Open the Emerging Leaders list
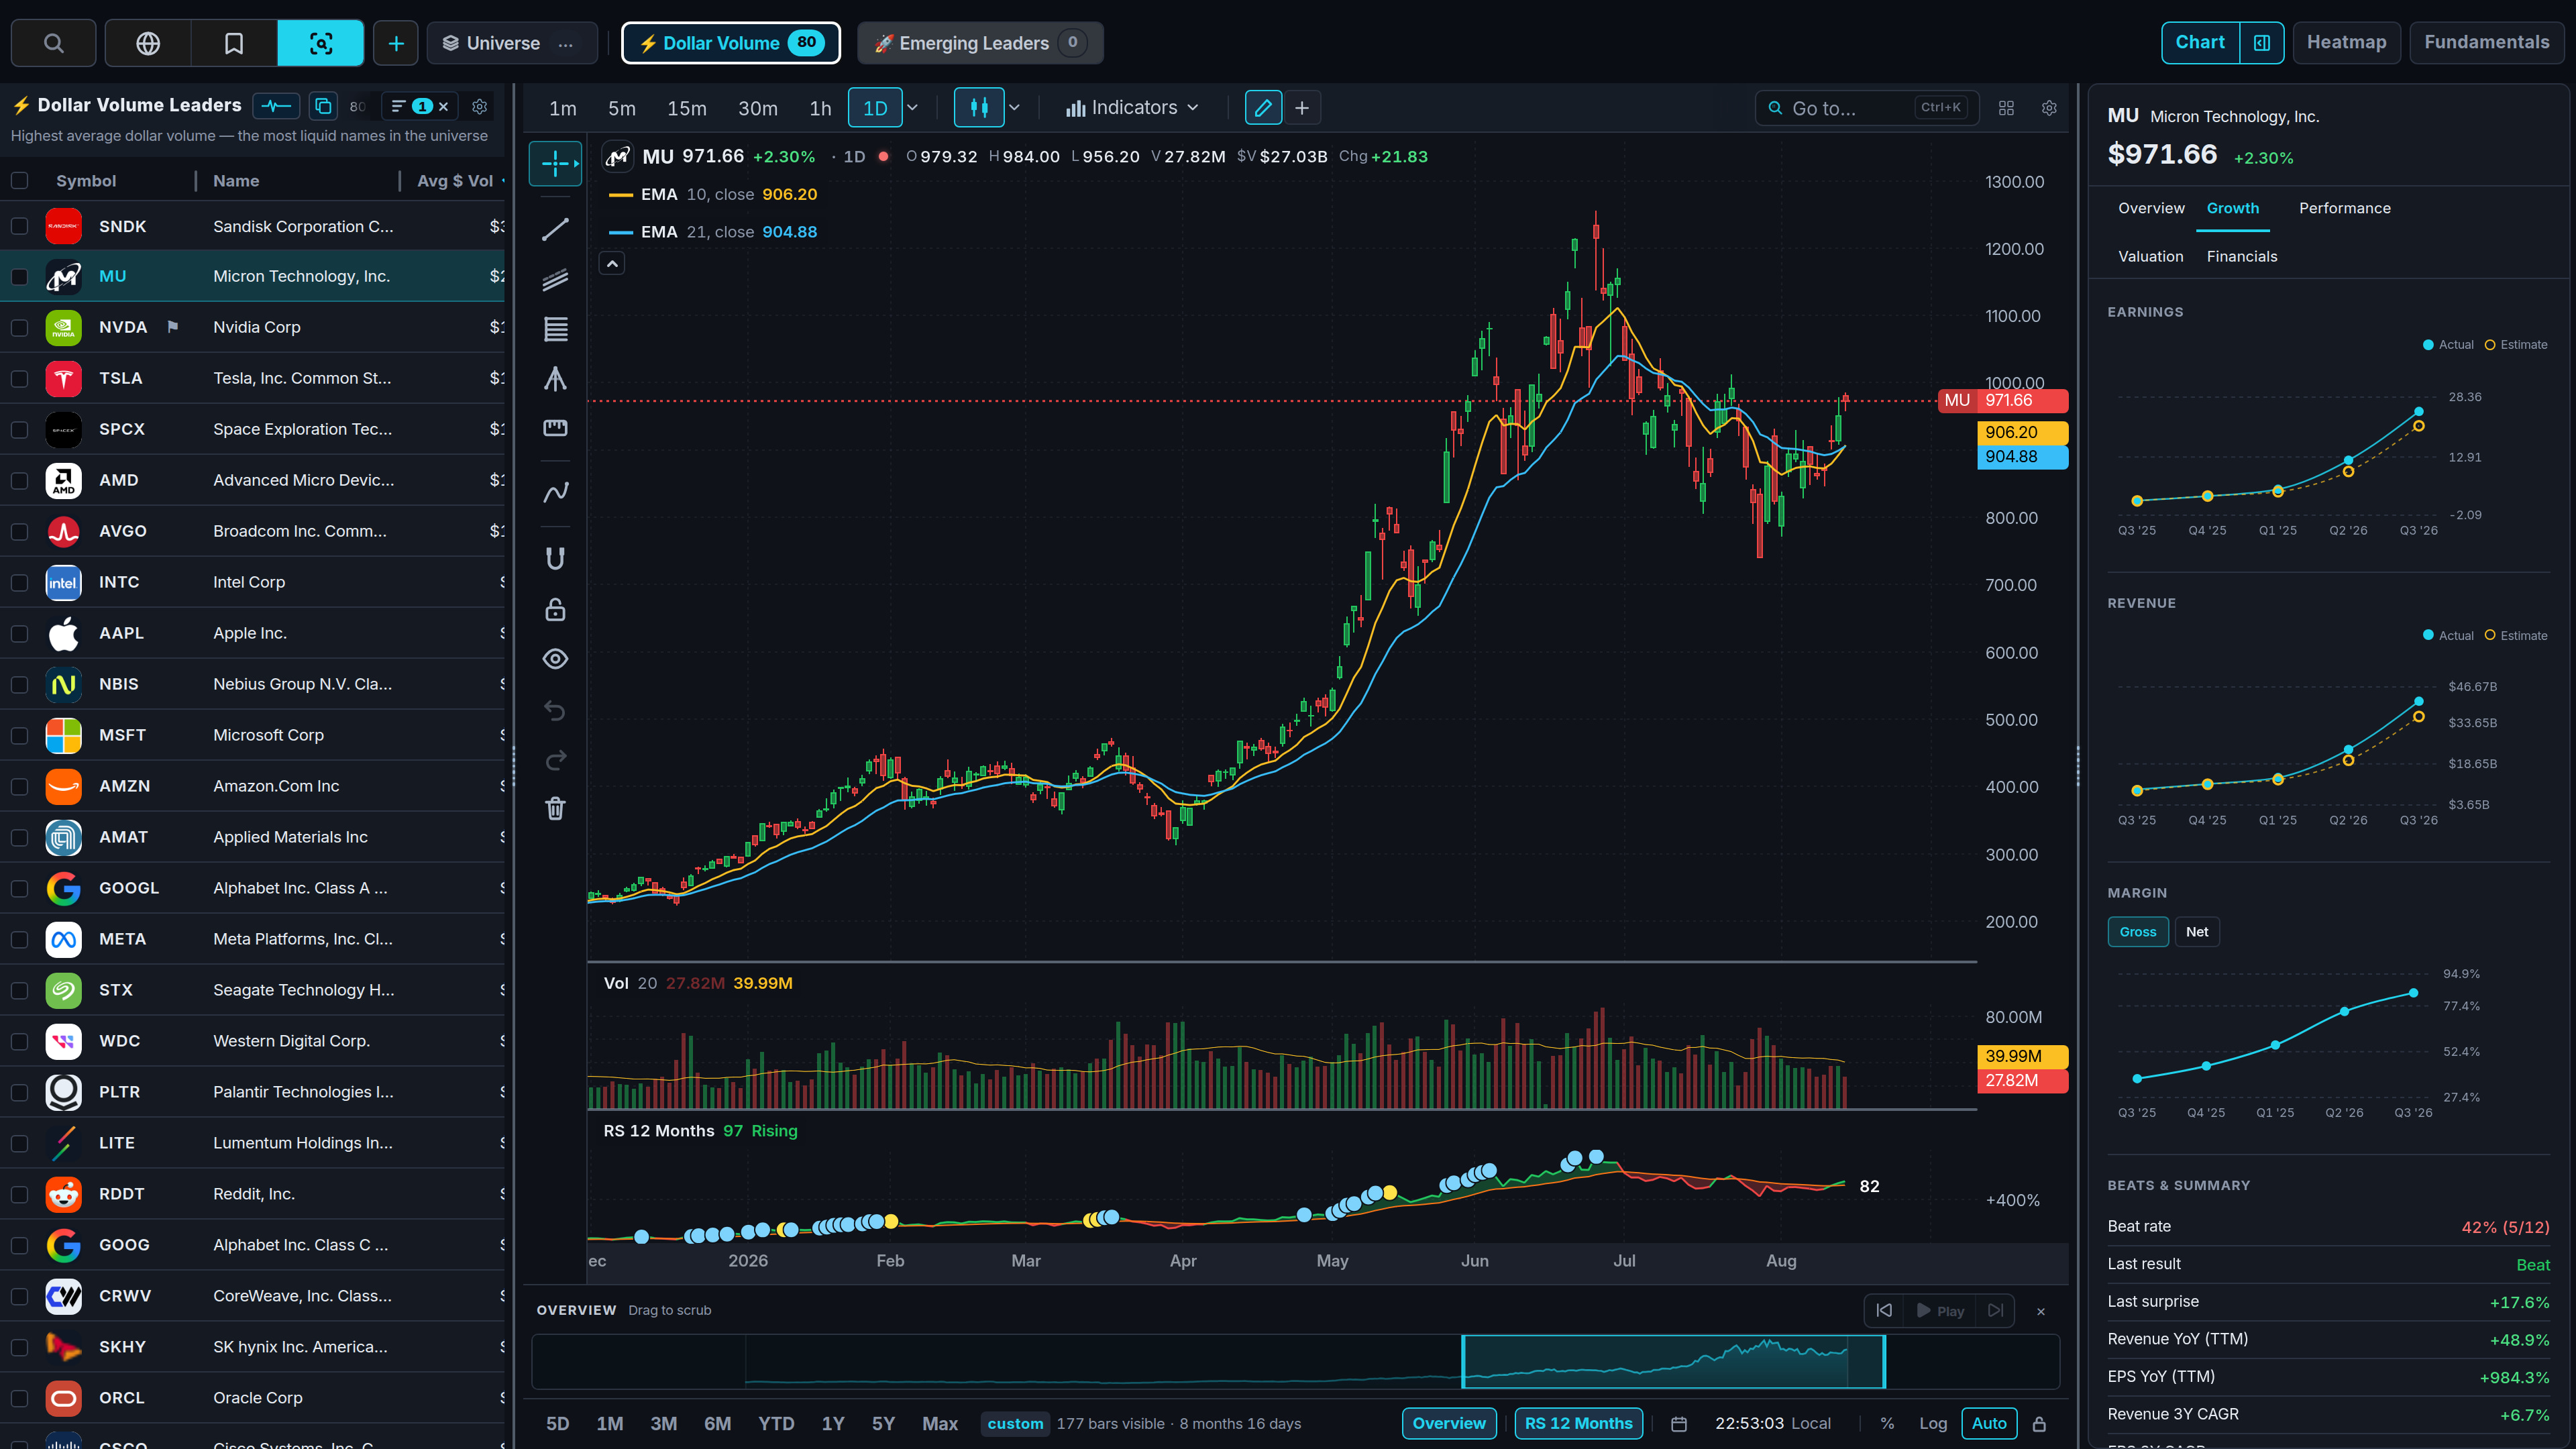This screenshot has width=2576, height=1449. click(x=979, y=43)
